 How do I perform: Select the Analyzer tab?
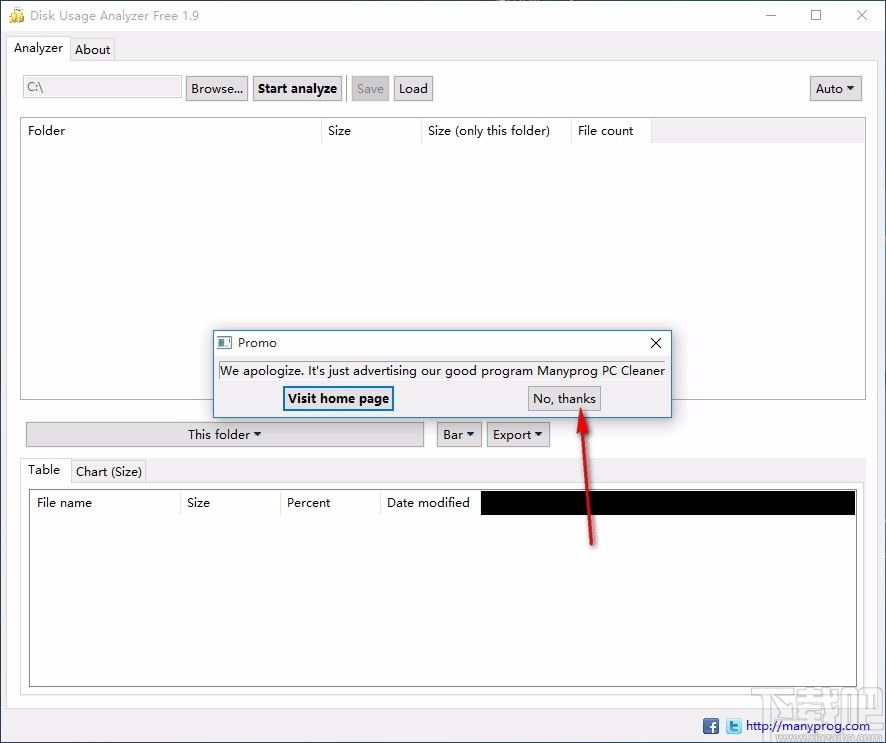(38, 48)
